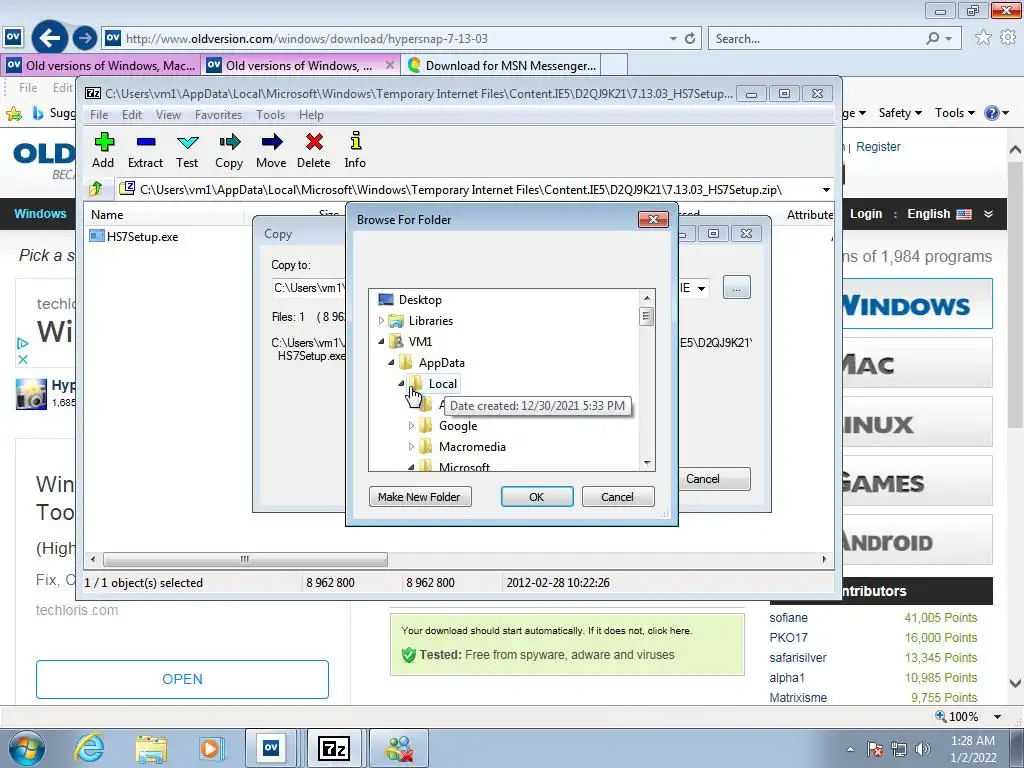The width and height of the screenshot is (1024, 768).
Task: Click the Delete icon in 7-Zip toolbar
Action: coord(314,142)
